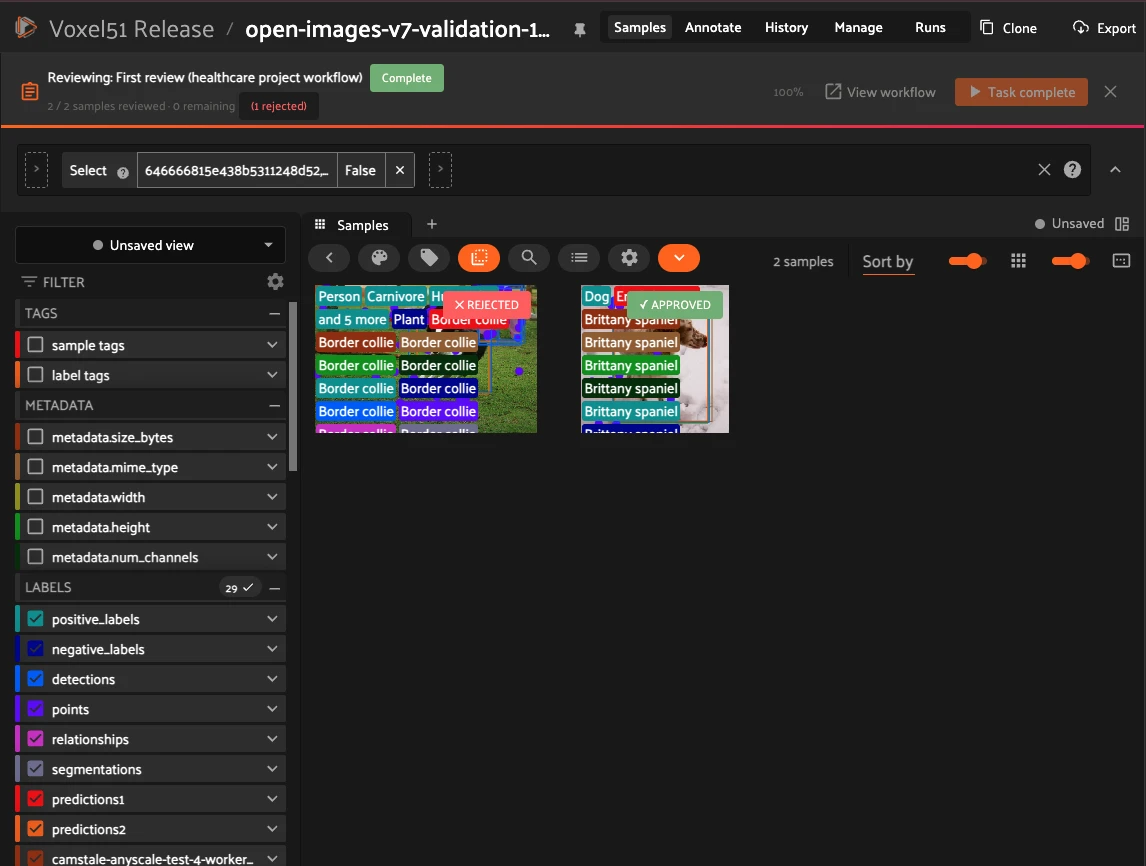Click the green Complete button
The width and height of the screenshot is (1146, 866).
pyautogui.click(x=406, y=78)
